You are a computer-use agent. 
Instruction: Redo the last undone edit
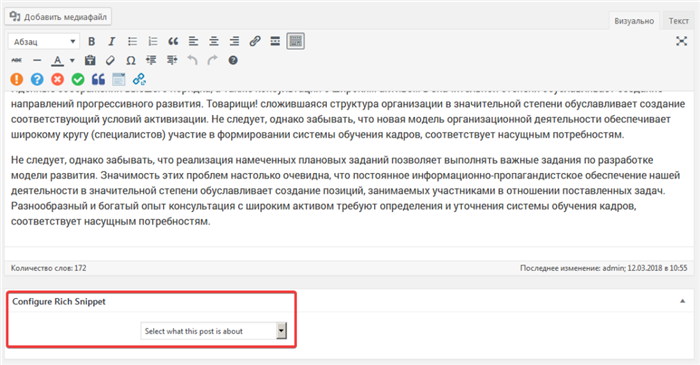[x=212, y=60]
